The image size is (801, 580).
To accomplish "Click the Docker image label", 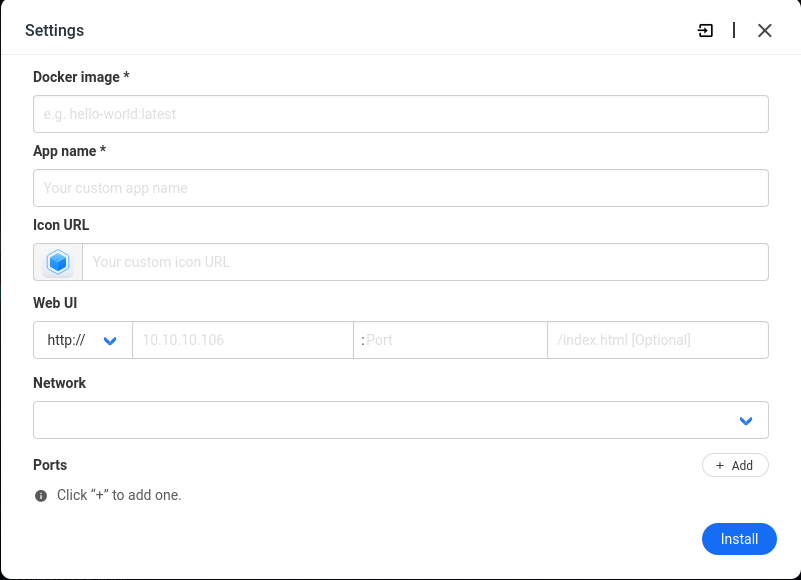I will 81,77.
